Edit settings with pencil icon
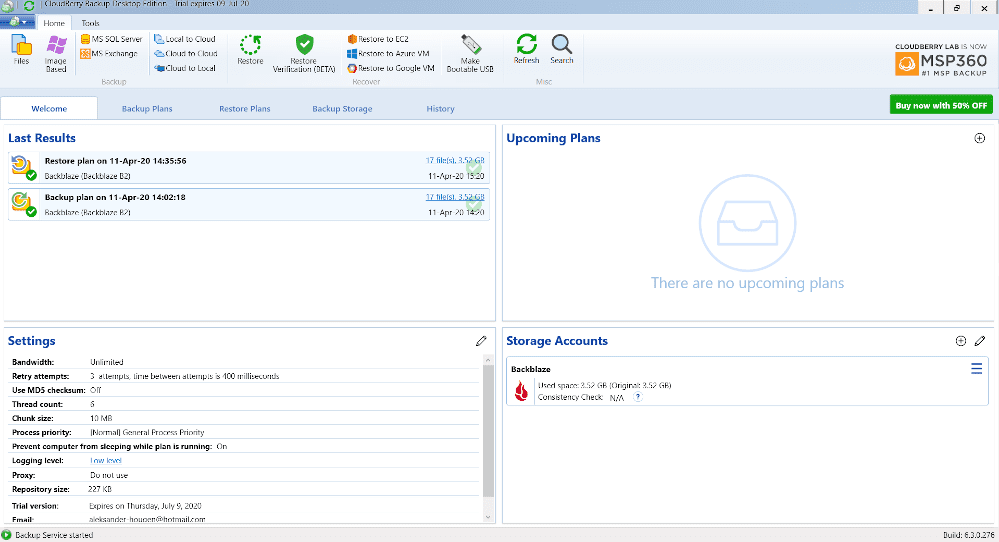The height and width of the screenshot is (542, 999). pos(481,341)
